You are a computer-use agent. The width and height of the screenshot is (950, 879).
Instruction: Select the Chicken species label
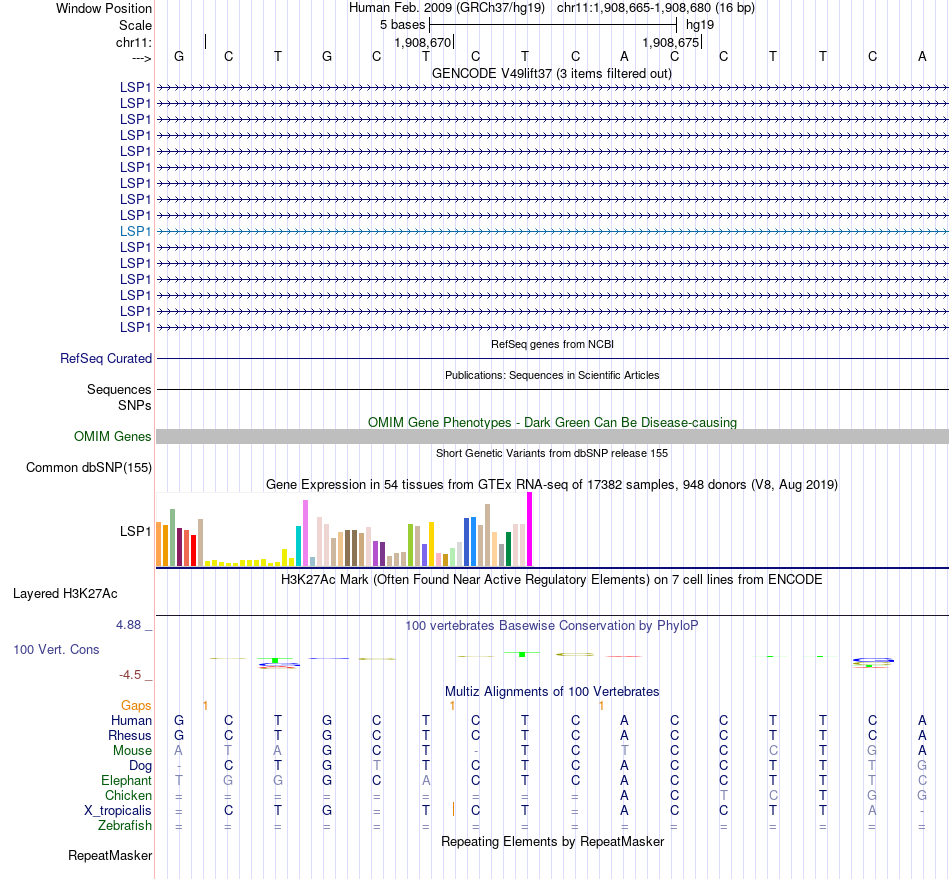[128, 795]
